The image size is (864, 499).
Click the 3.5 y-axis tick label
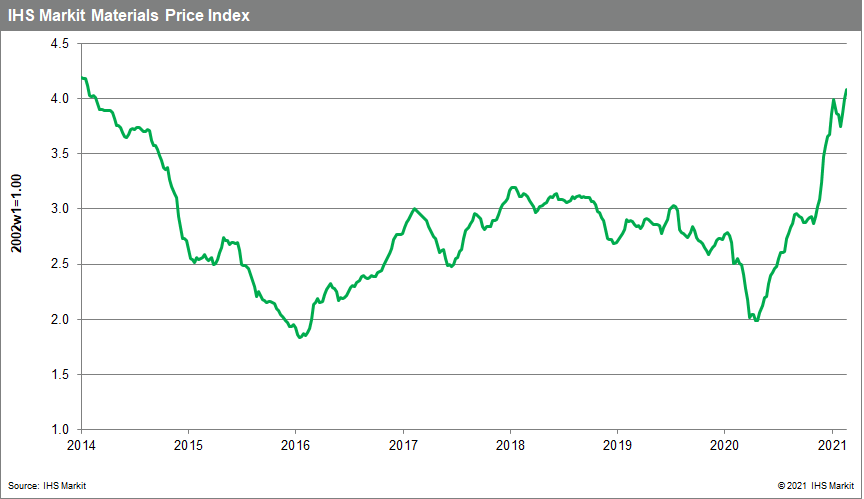click(x=58, y=154)
